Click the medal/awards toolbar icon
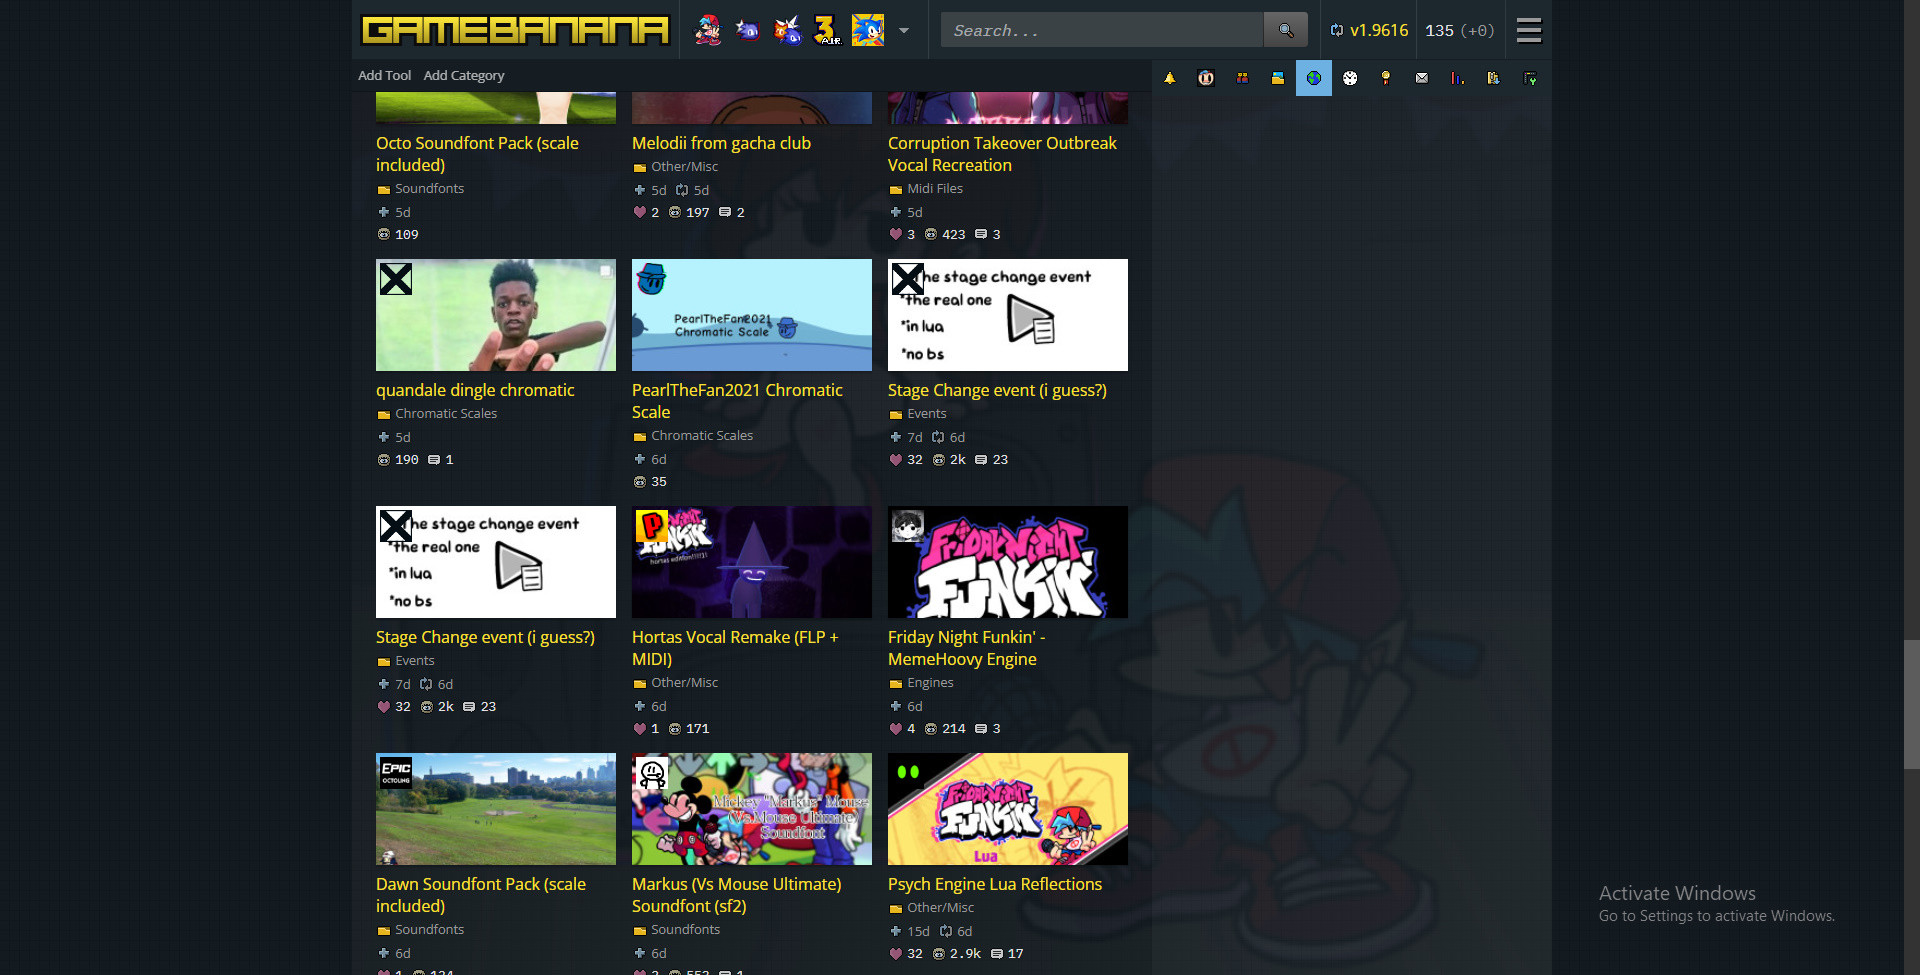The height and width of the screenshot is (975, 1920). coord(1386,78)
